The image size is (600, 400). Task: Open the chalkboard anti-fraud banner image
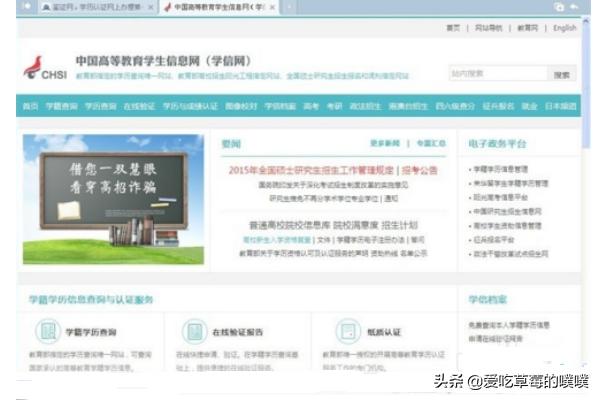pos(113,199)
